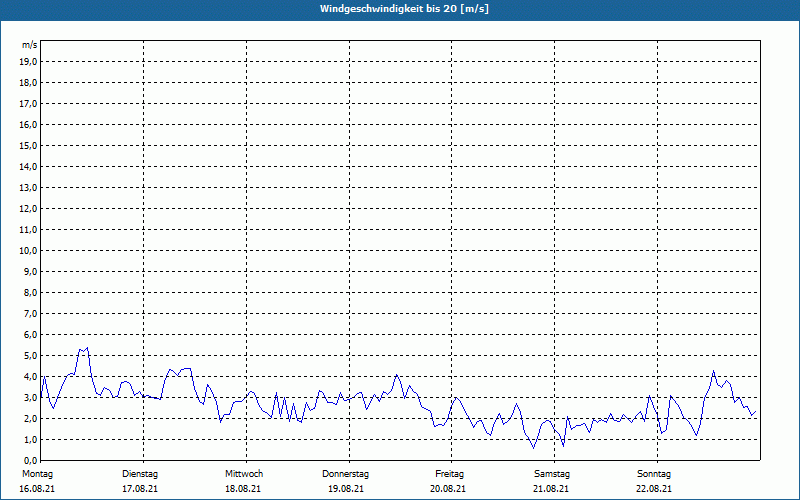Click the 16,0 axis label

point(28,124)
